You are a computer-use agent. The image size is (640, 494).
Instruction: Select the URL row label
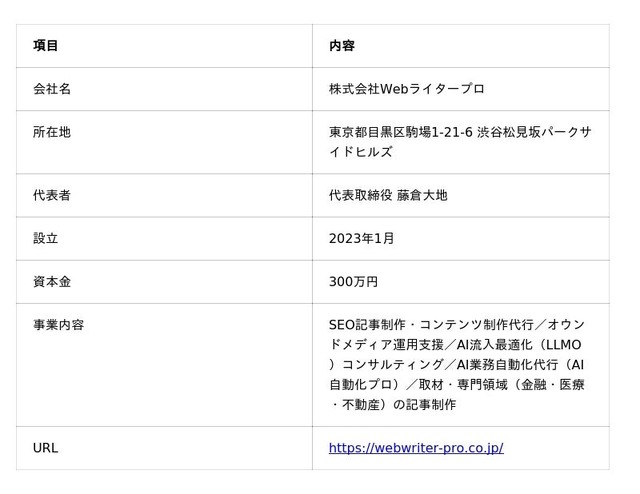pos(45,448)
